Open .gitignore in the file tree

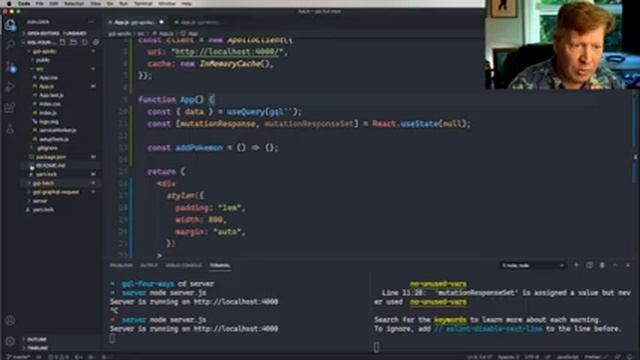[60, 148]
